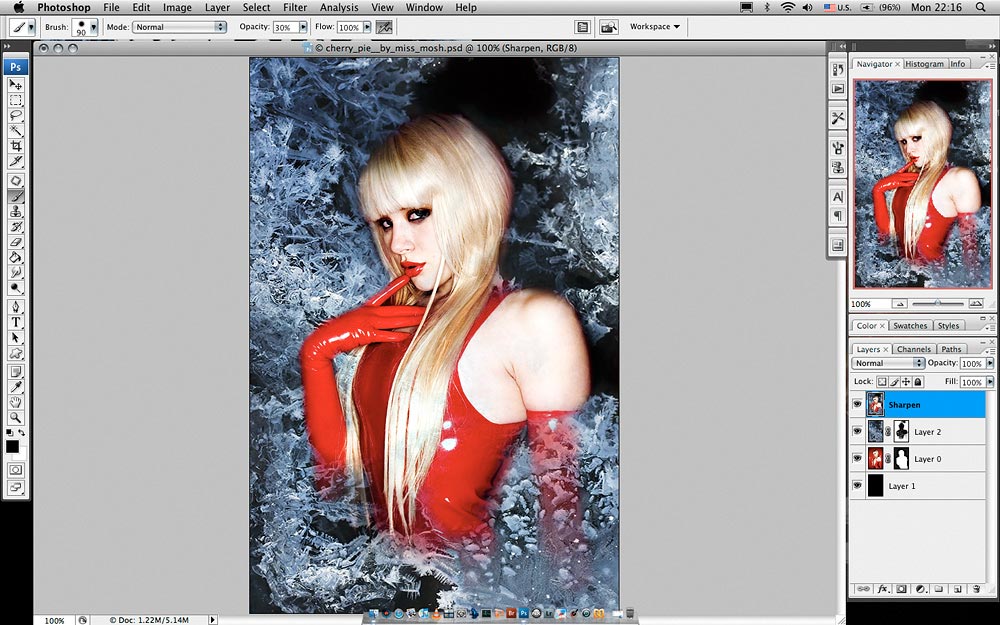Open the Brush preset picker arrow
Screen dimensions: 1000x625
click(x=94, y=27)
